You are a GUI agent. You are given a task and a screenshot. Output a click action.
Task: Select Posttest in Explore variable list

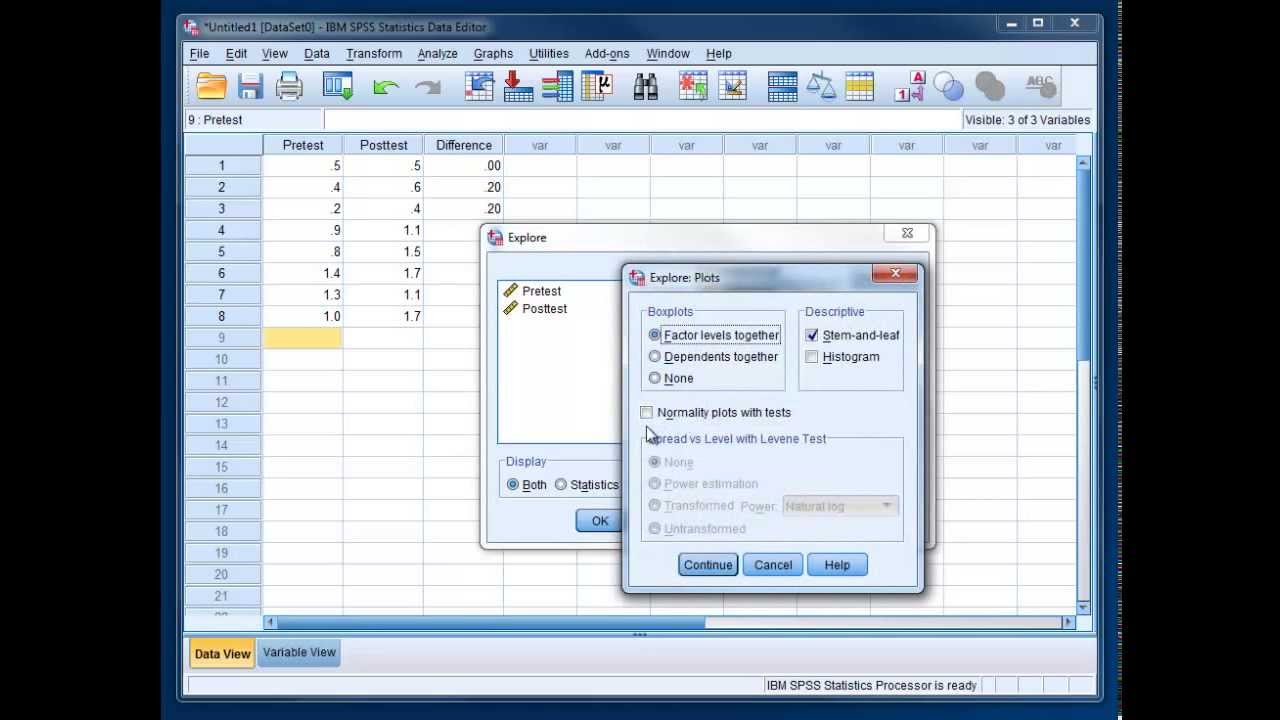point(544,309)
